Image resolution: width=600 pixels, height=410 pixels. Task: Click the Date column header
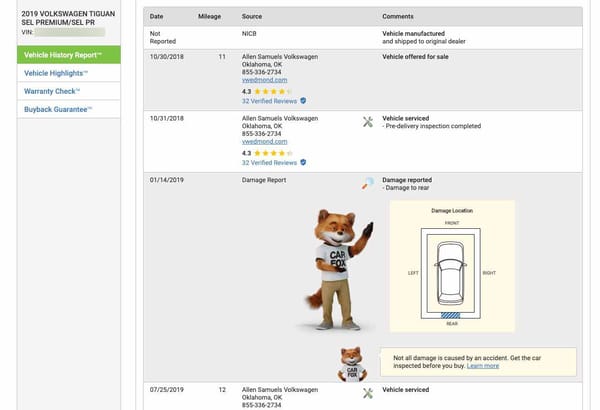[157, 16]
